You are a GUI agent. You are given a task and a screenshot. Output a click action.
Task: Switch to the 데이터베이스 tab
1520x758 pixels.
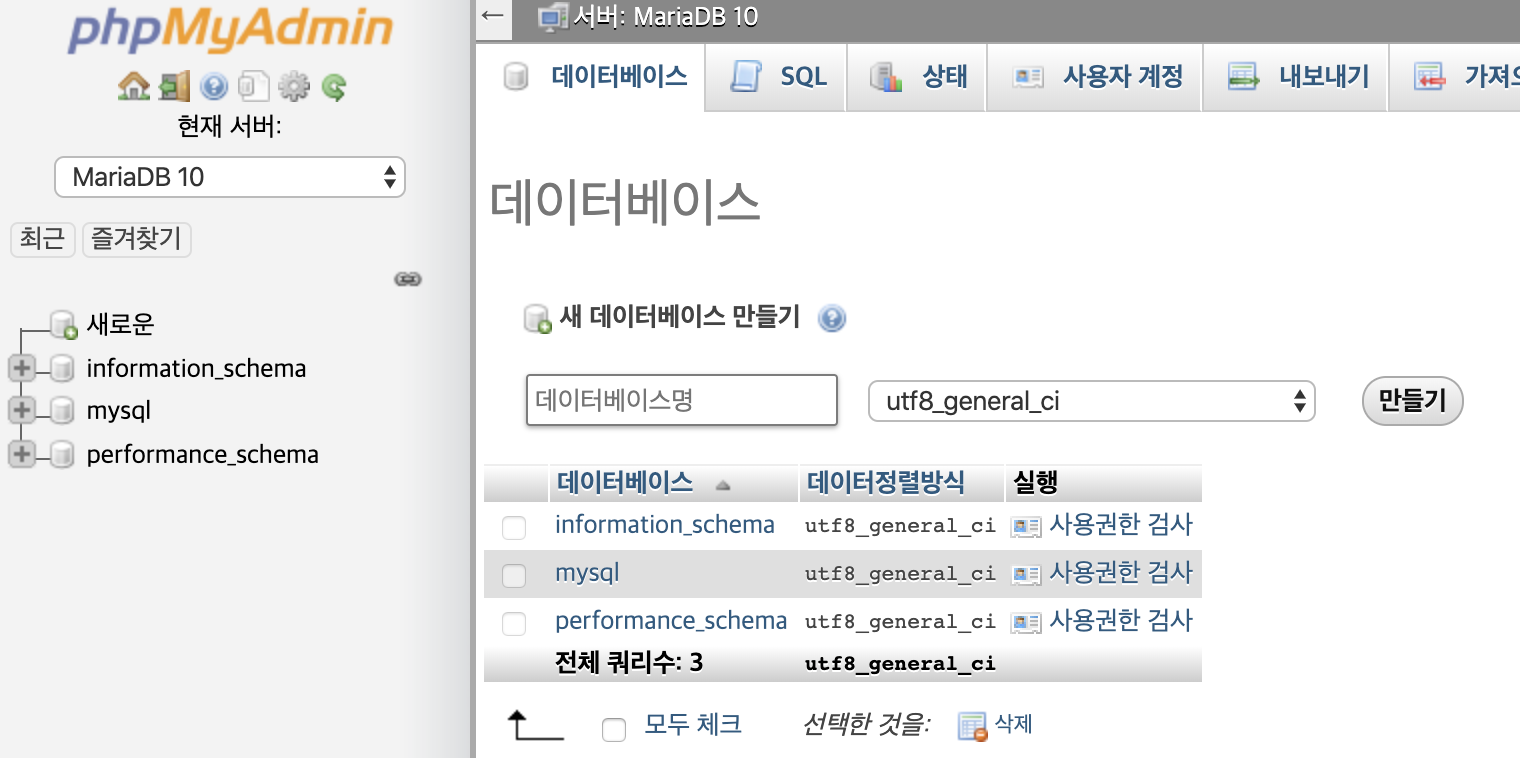point(593,77)
